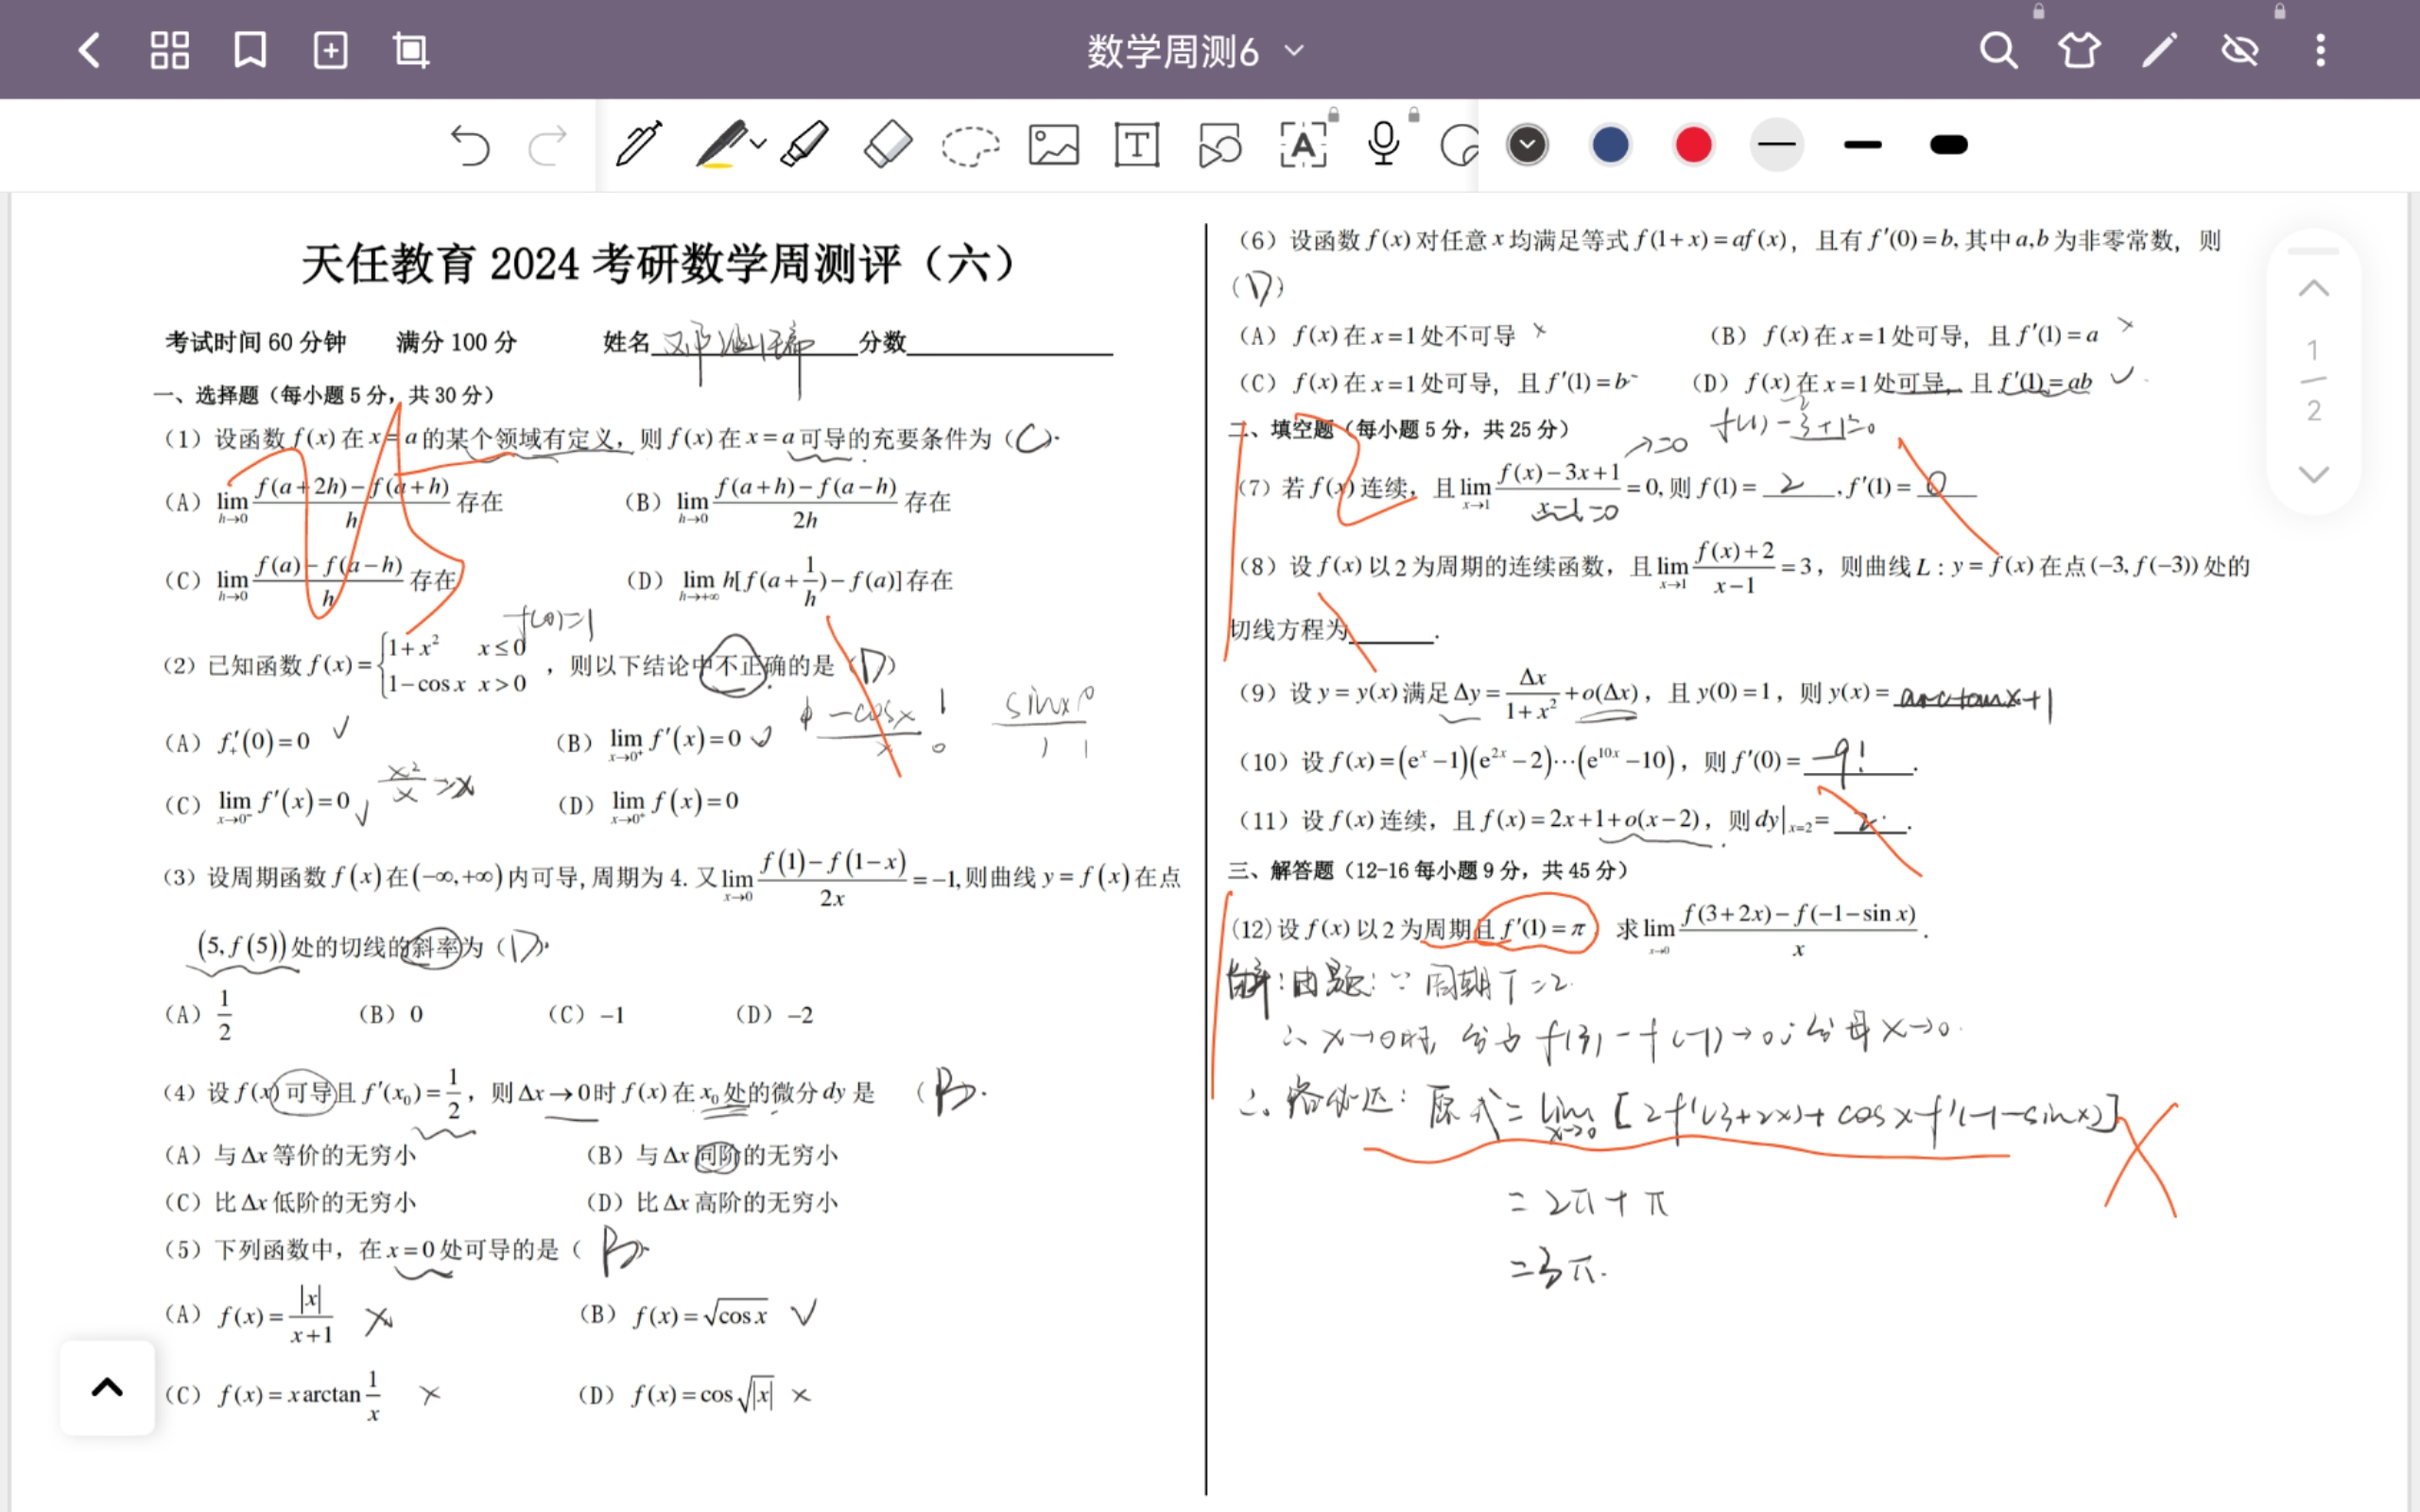Click the blank after 切线方程为
2420x1512 pixels.
coord(1392,630)
